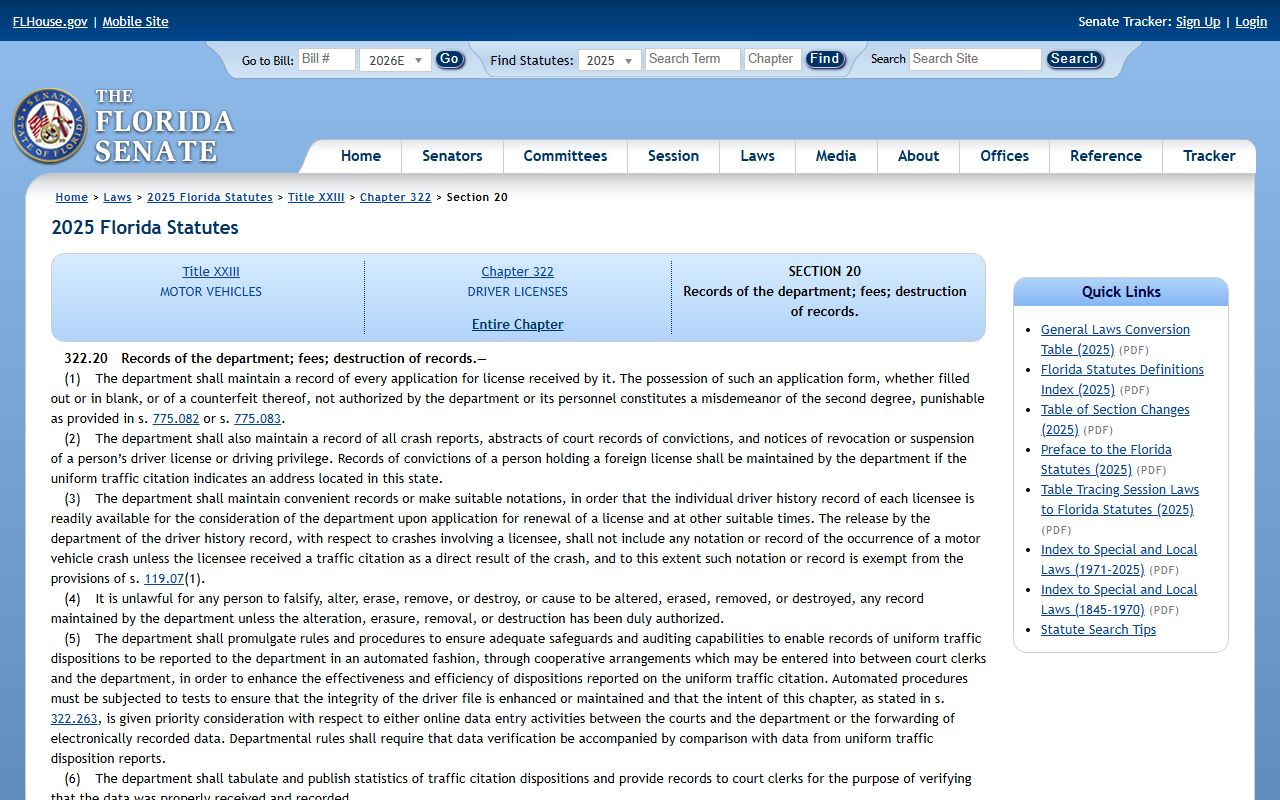Viewport: 1280px width, 800px height.
Task: Open Table of Section Changes (2025)
Action: (x=1115, y=419)
